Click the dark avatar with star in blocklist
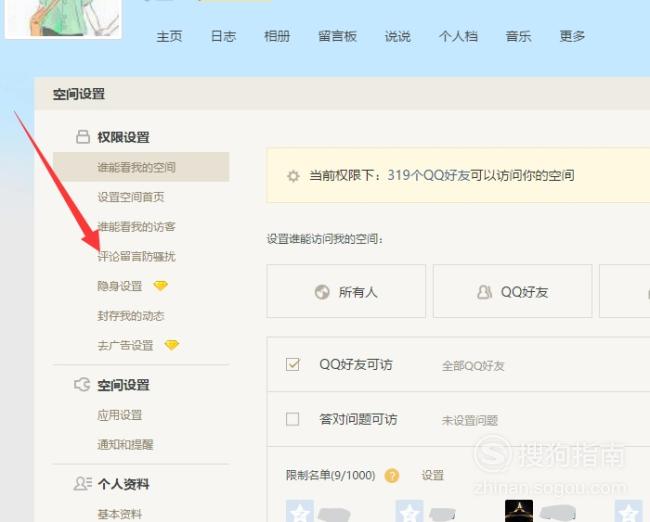The width and height of the screenshot is (650, 522). tap(519, 511)
